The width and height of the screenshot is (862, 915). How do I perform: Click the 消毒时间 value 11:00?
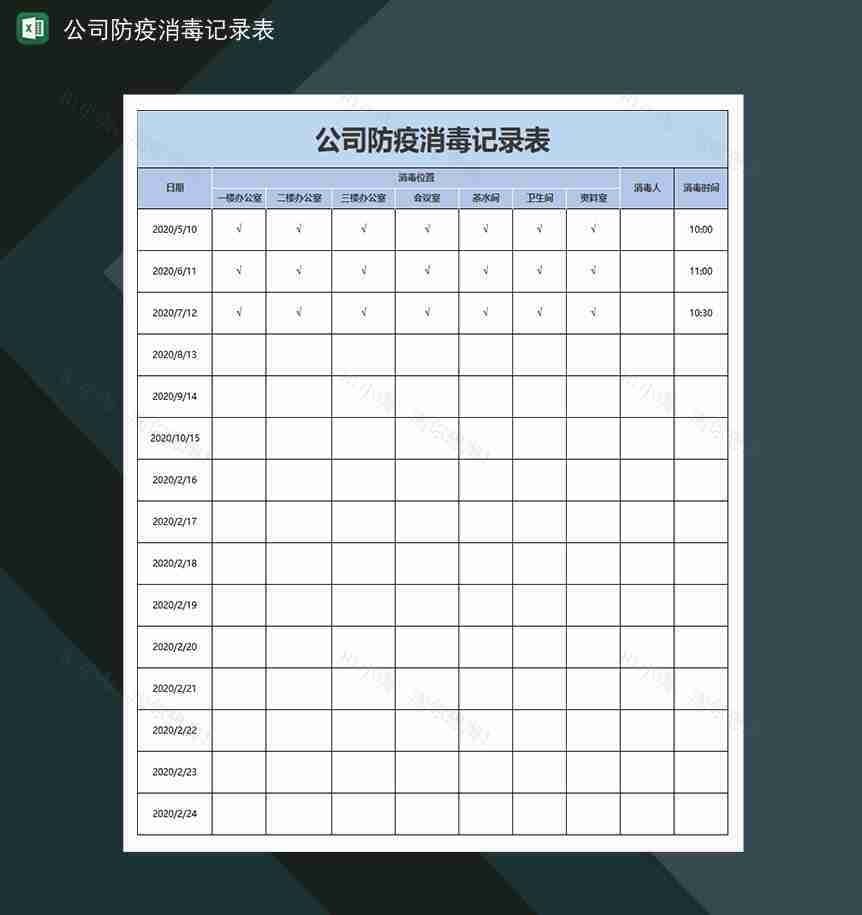(x=700, y=269)
